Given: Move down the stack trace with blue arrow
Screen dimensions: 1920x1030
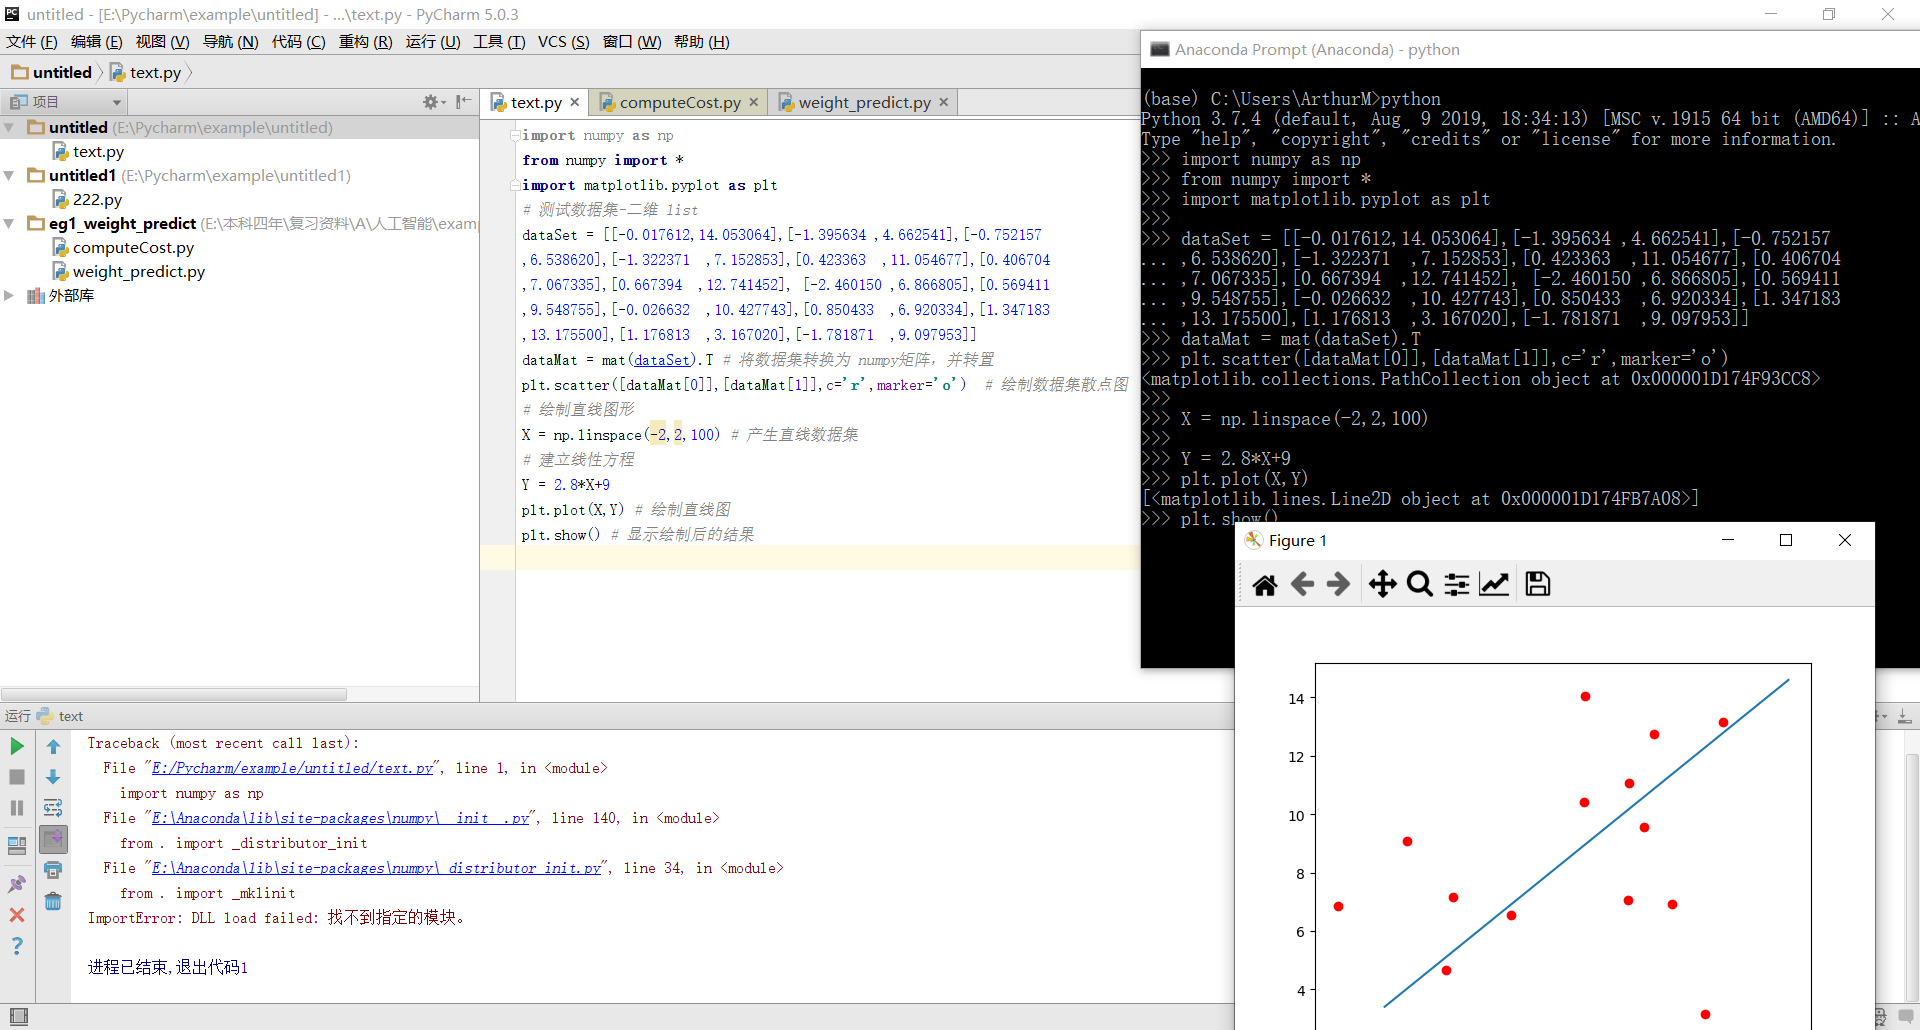Looking at the screenshot, I should point(53,777).
